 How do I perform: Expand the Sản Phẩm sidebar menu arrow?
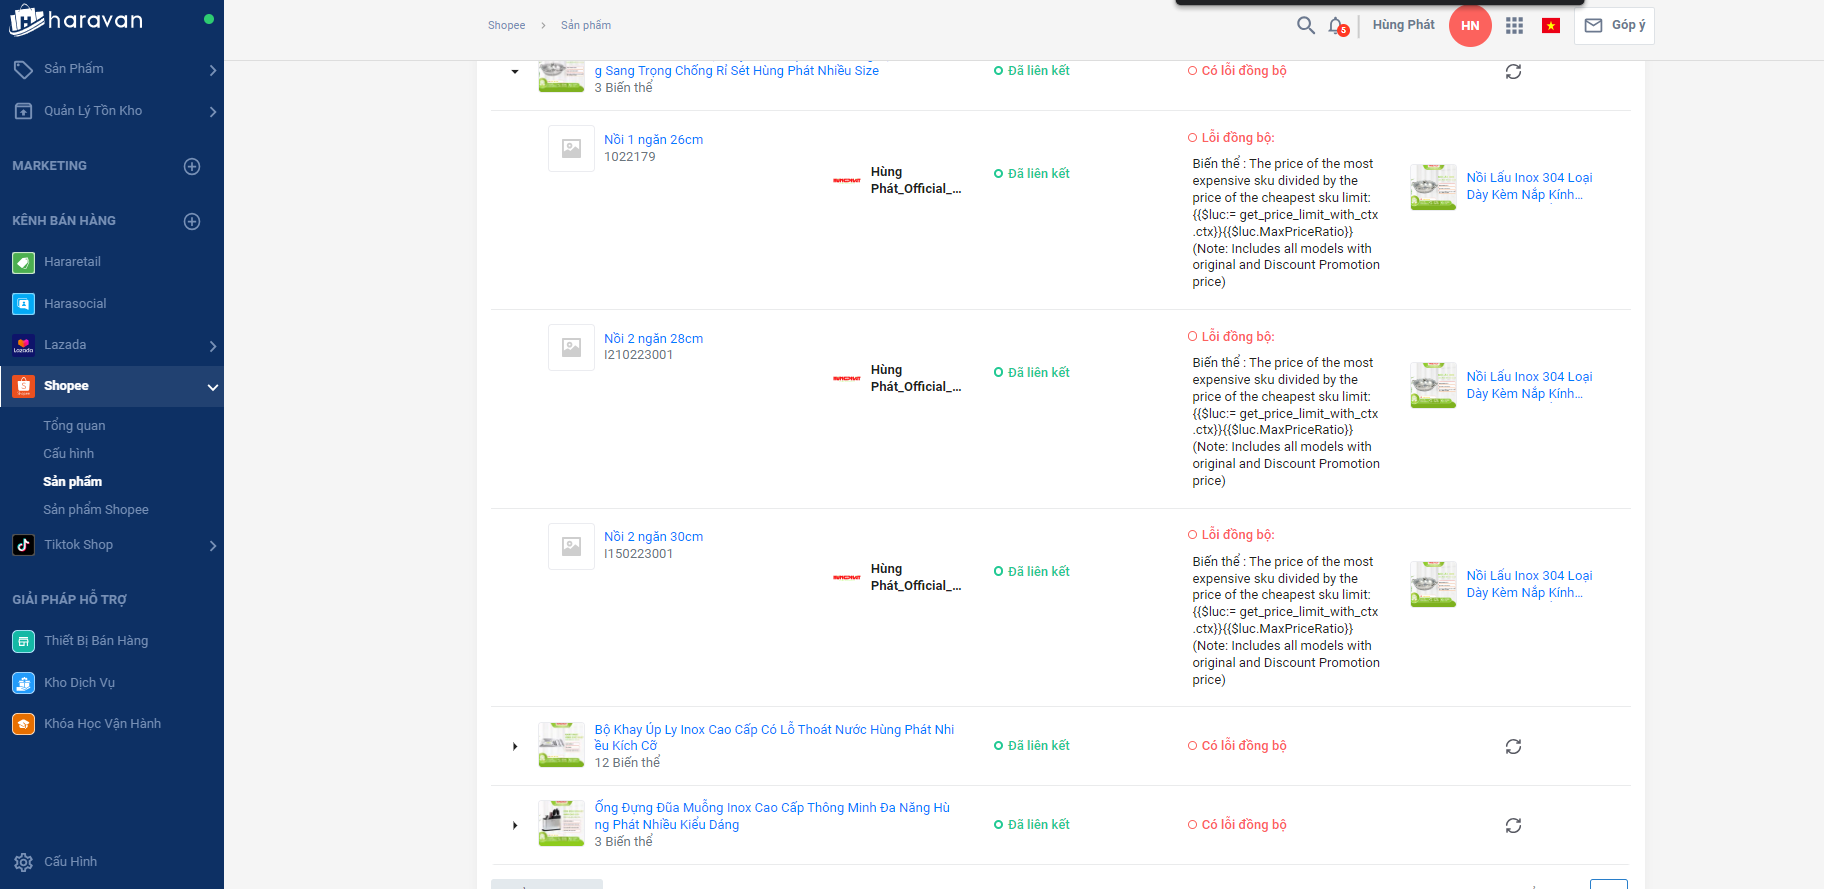coord(212,70)
